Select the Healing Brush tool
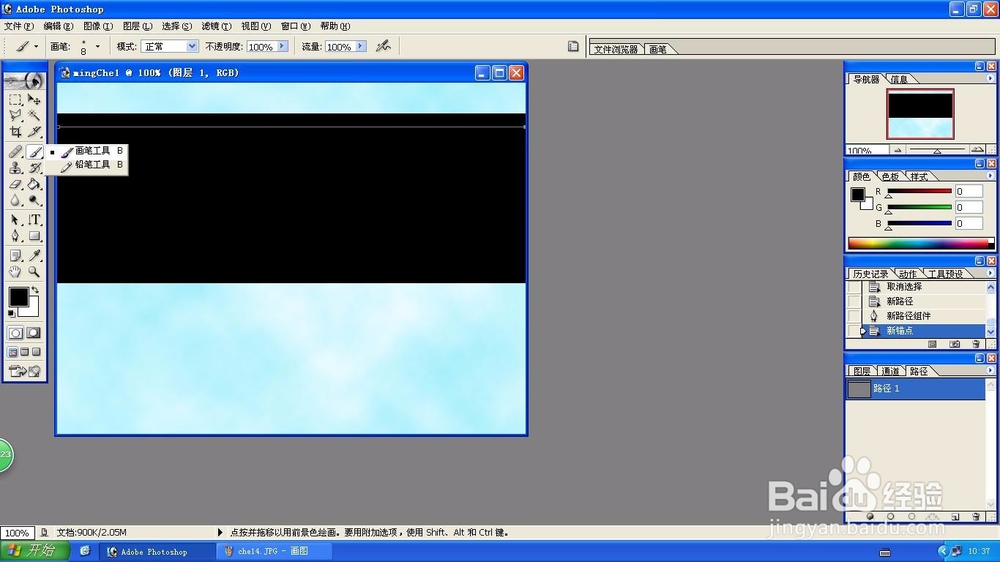The width and height of the screenshot is (1000, 562). (x=15, y=152)
